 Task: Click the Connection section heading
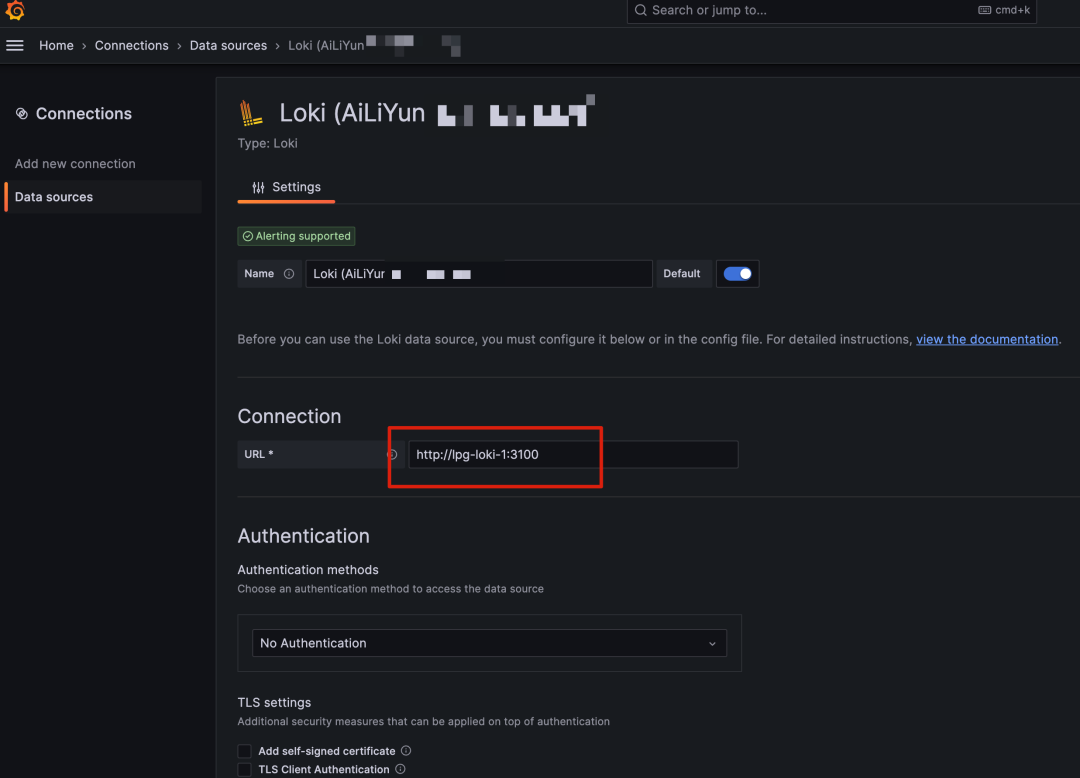click(x=289, y=417)
